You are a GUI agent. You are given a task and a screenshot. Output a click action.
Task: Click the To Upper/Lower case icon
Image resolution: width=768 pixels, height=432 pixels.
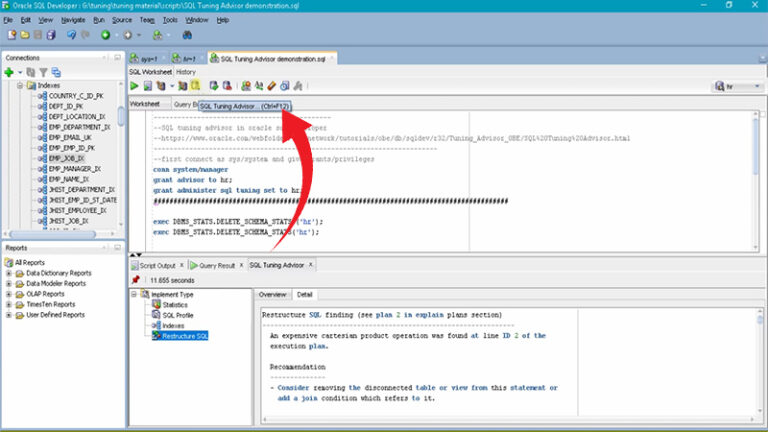(x=259, y=86)
